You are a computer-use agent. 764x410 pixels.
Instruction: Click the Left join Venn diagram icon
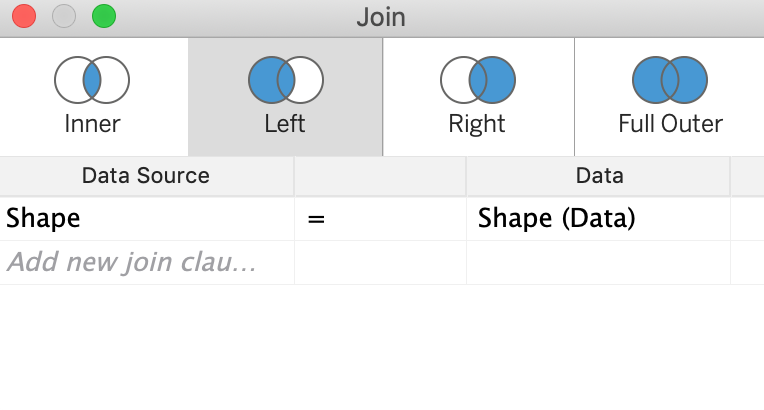(286, 80)
